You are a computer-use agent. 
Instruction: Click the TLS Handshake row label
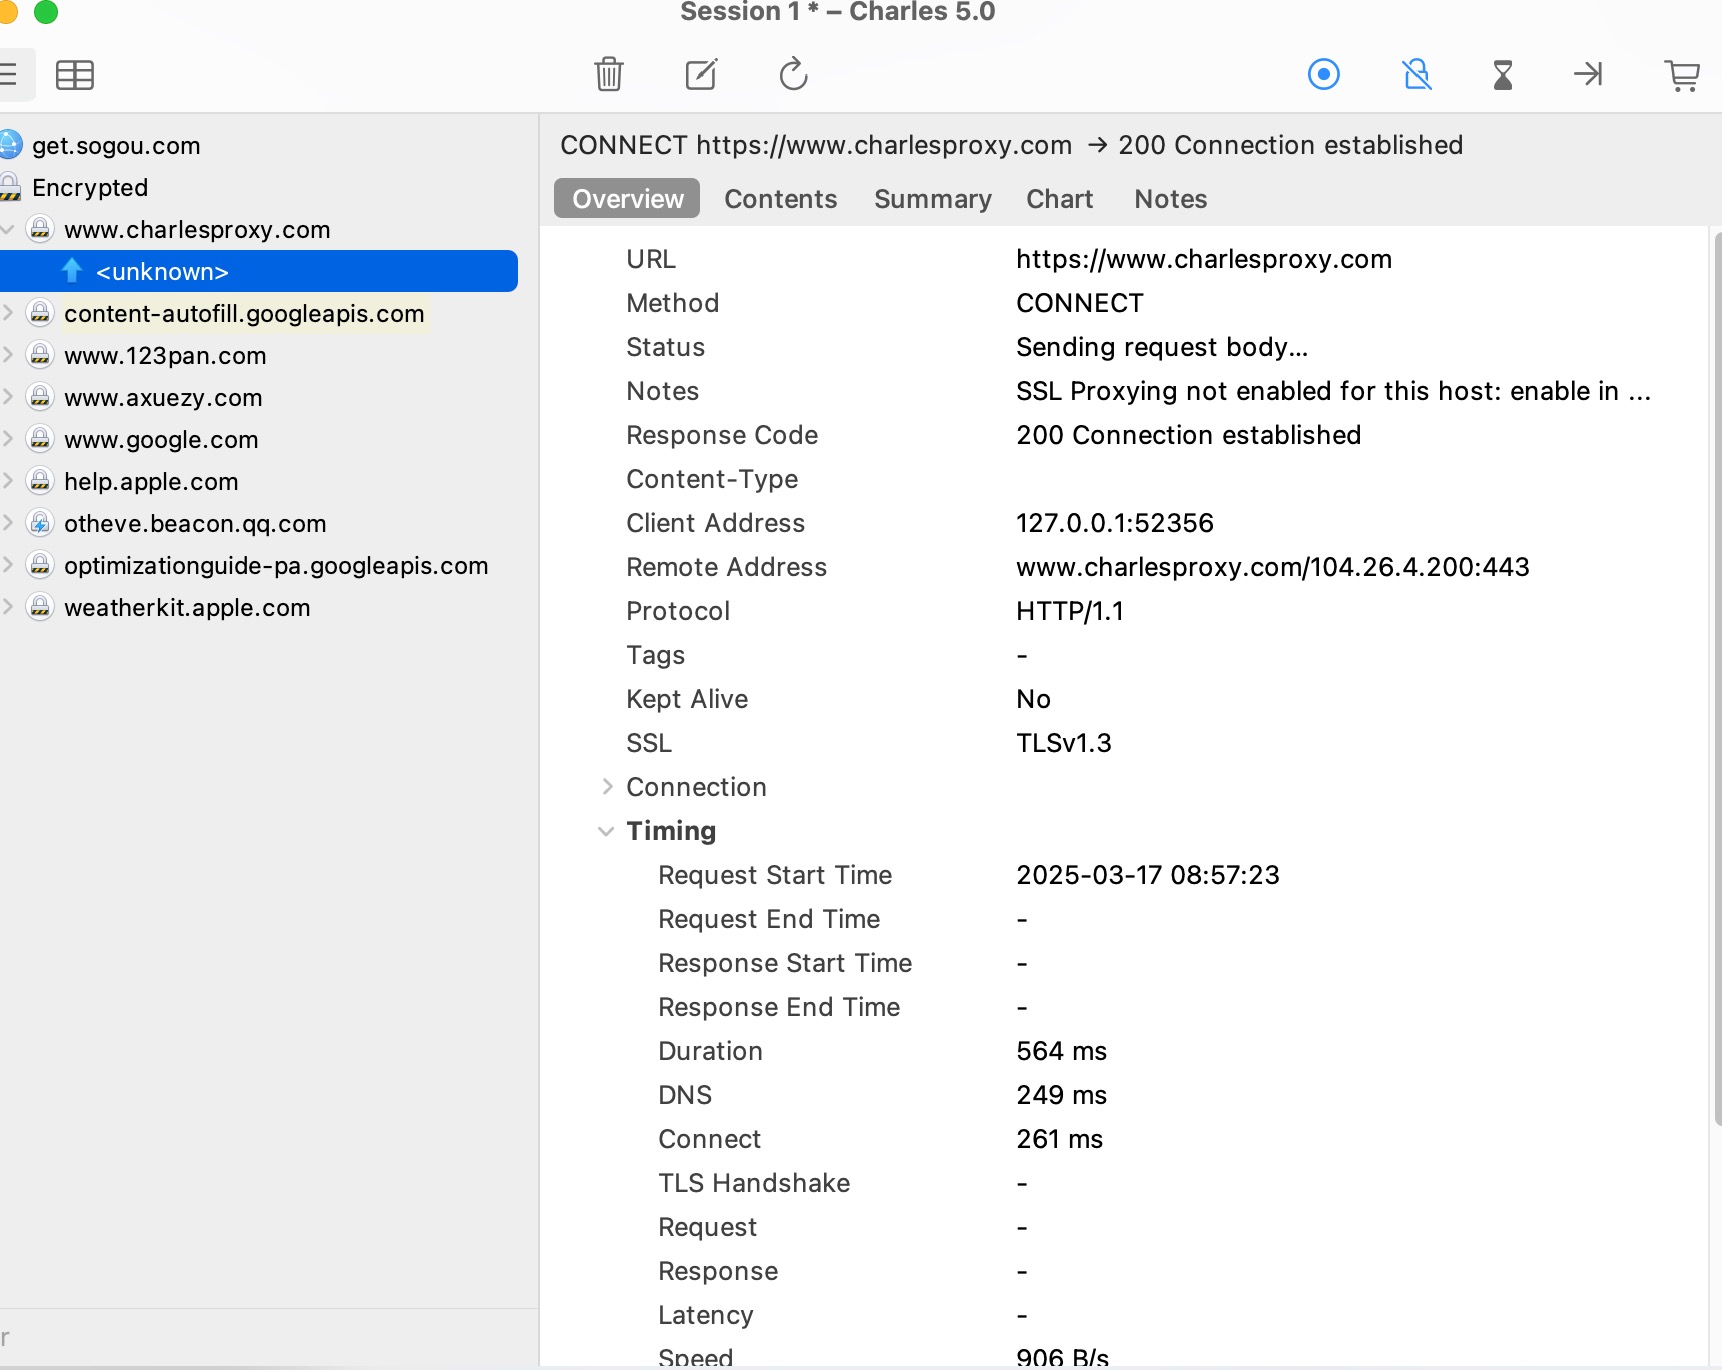pos(754,1183)
